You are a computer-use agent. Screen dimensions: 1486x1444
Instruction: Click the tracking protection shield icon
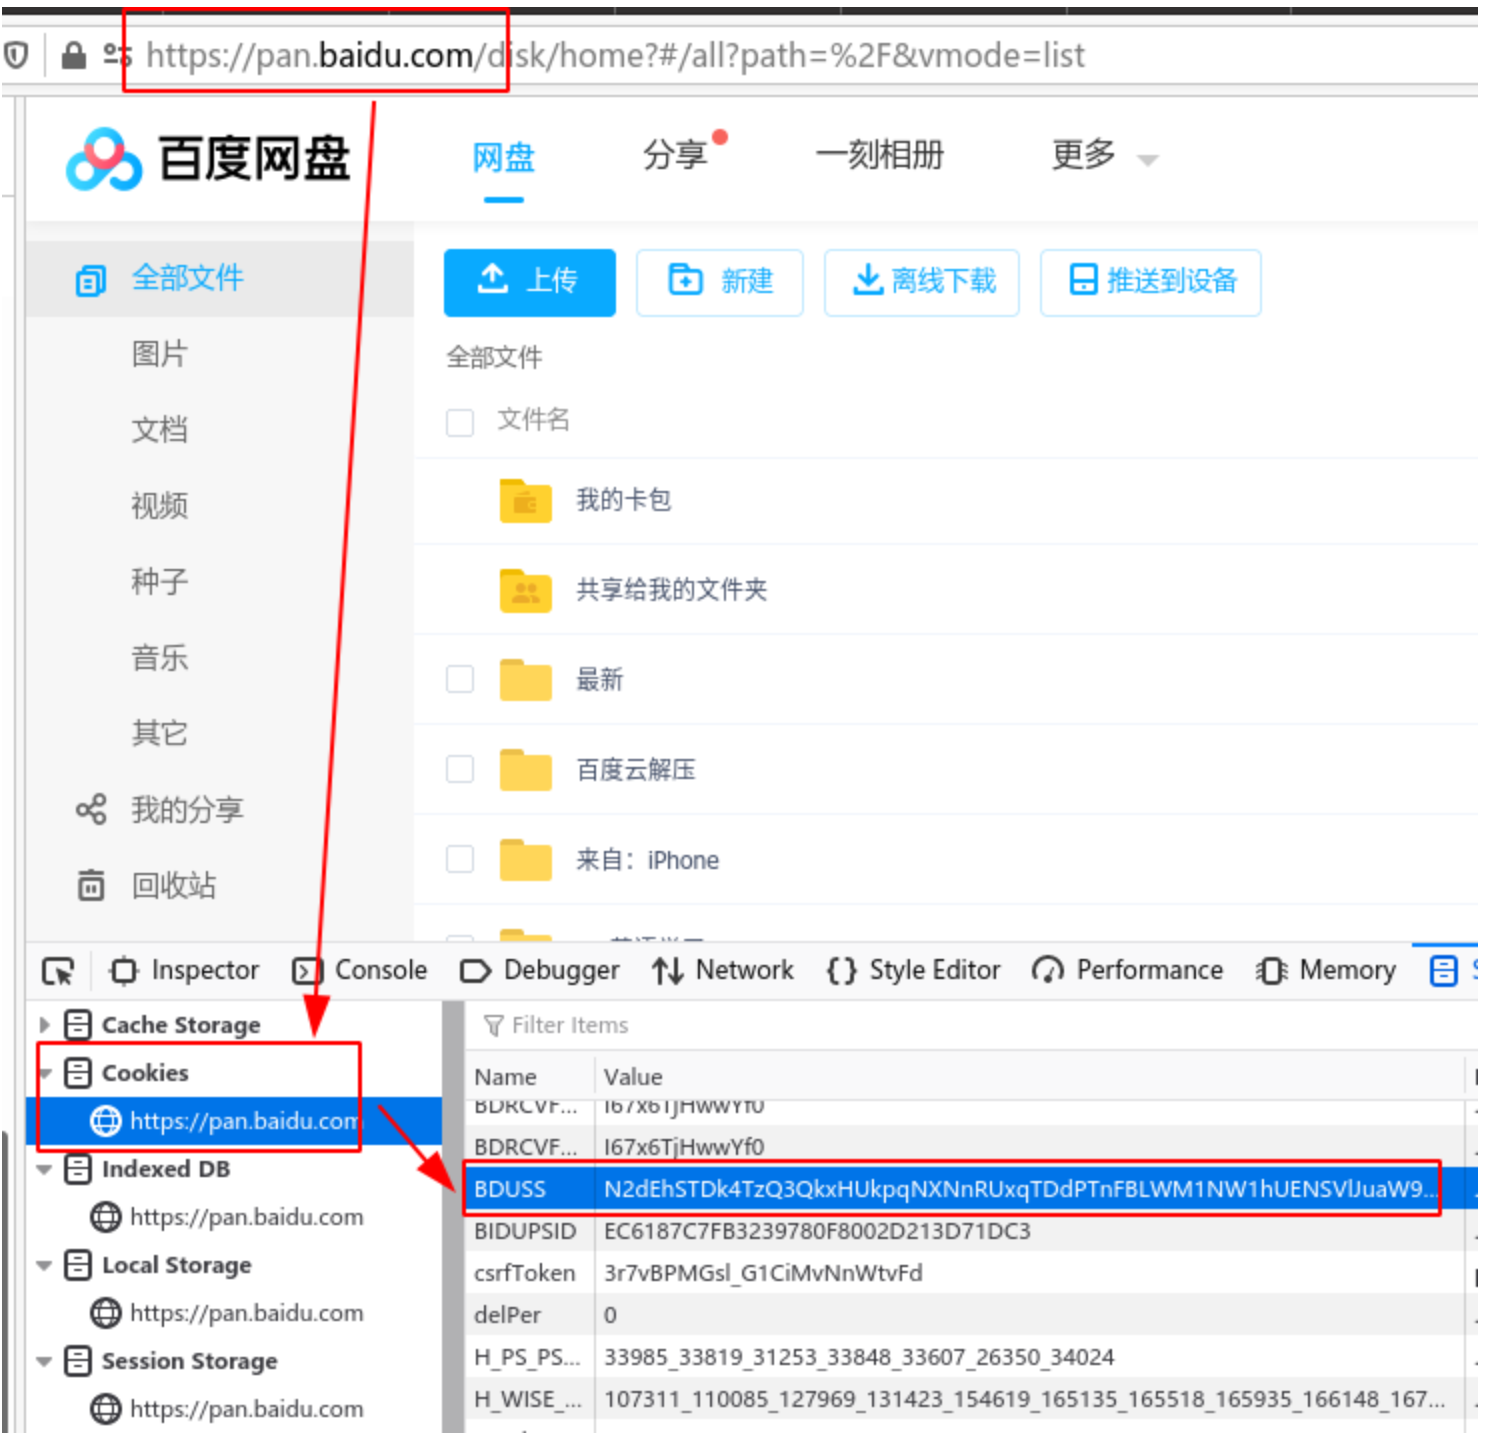[15, 55]
